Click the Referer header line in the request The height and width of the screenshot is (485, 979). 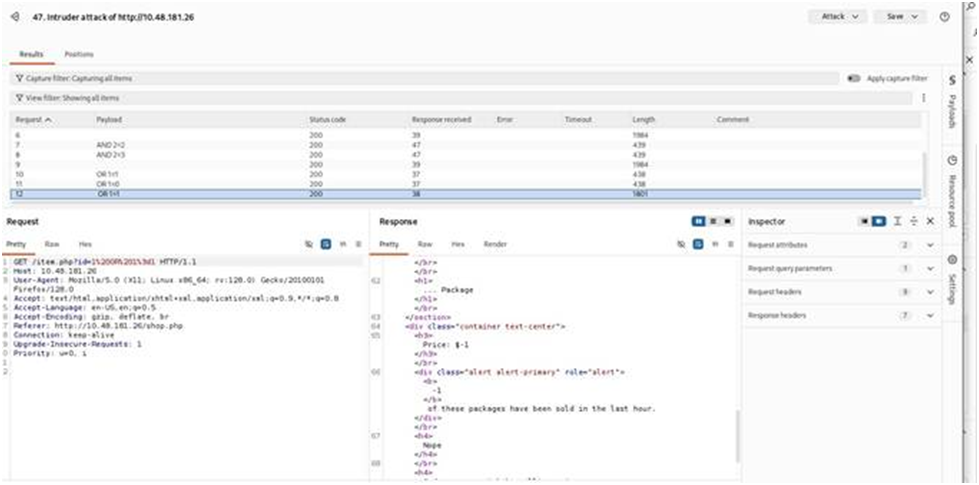[x=98, y=326]
